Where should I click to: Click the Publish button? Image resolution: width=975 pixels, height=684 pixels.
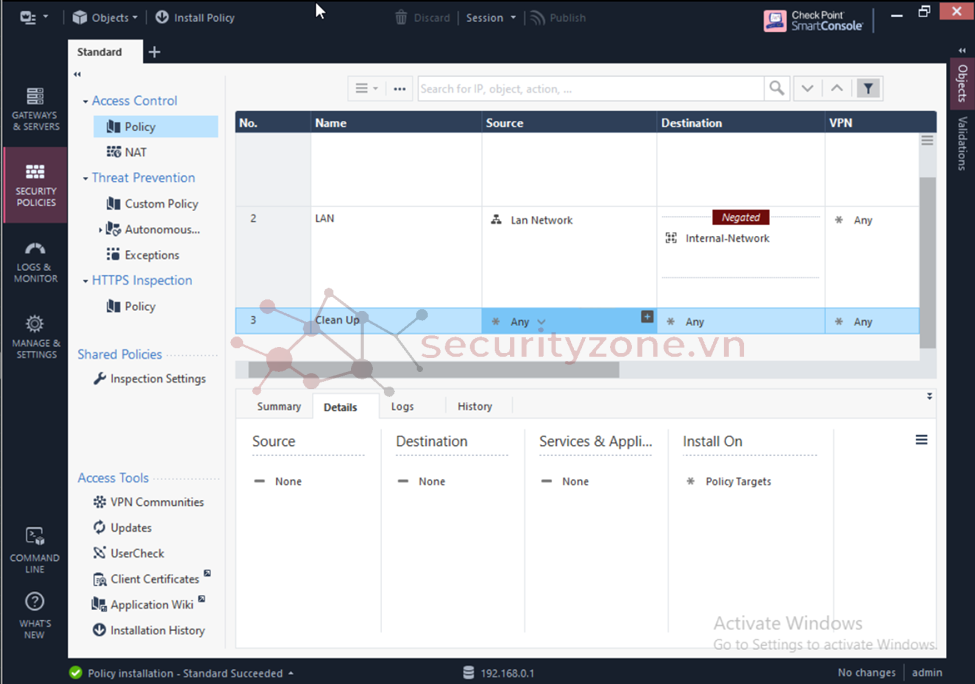(558, 17)
